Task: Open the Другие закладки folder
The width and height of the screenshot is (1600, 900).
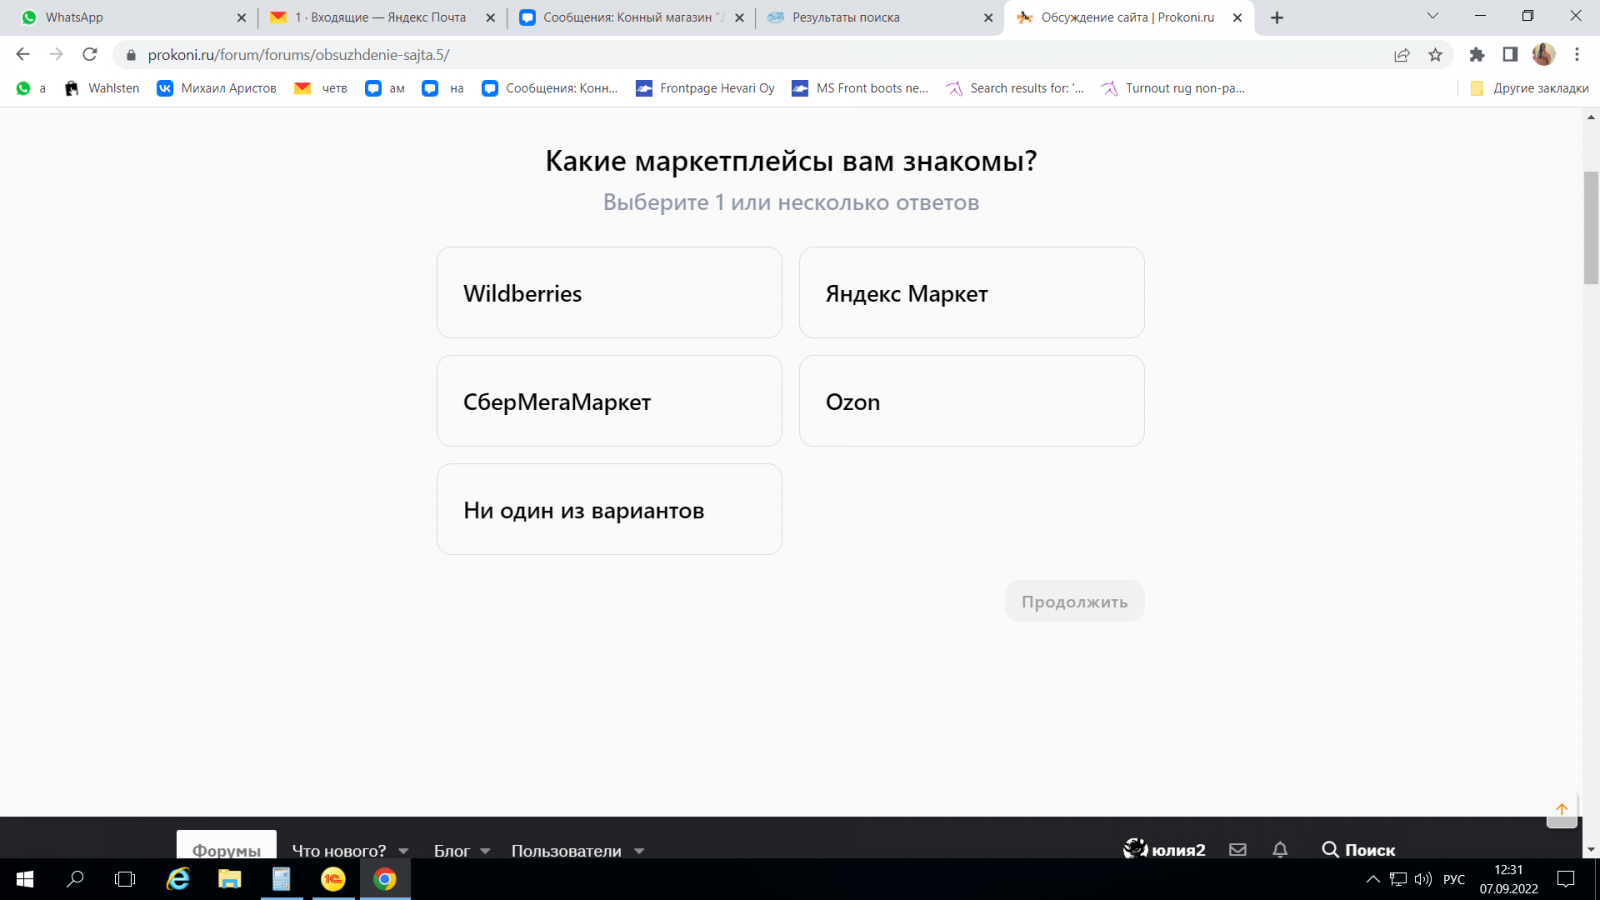Action: point(1529,88)
